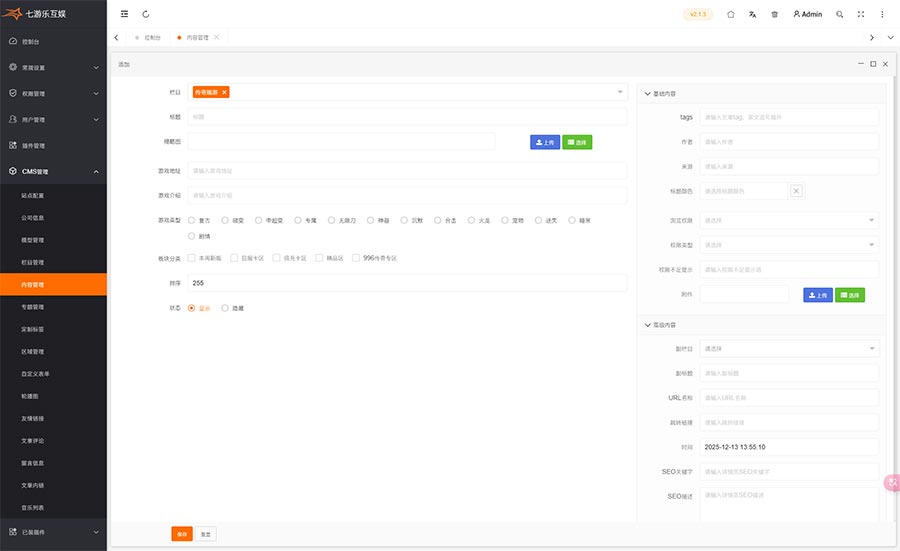Open the three-dot more menu
Viewport: 900px width, 551px height.
point(882,14)
